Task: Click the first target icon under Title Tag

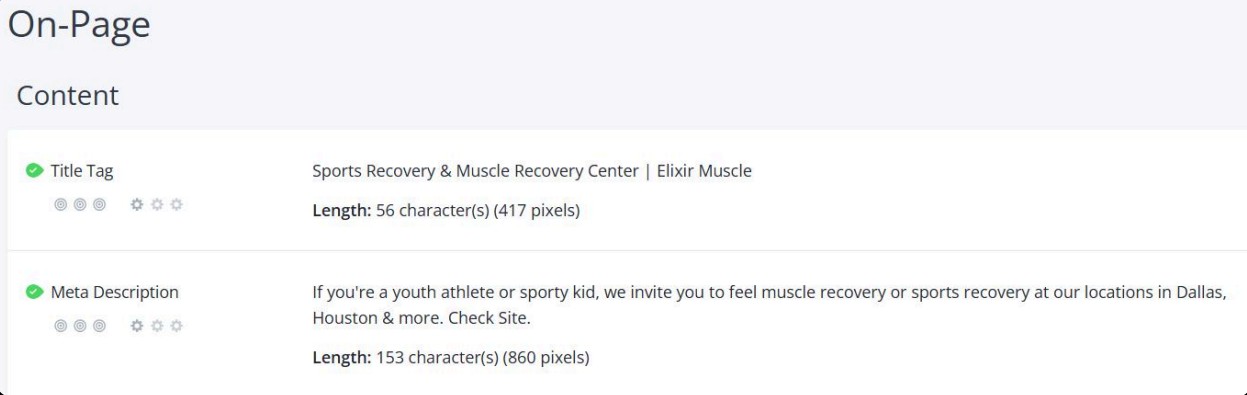Action: (x=60, y=204)
